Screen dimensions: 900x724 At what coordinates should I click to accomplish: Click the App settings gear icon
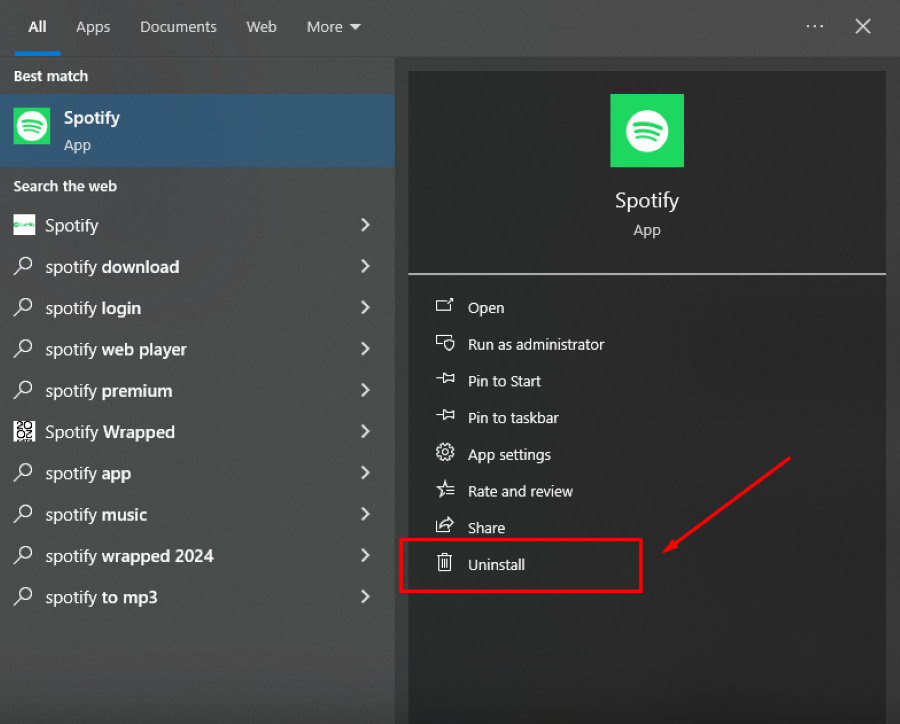click(x=445, y=452)
